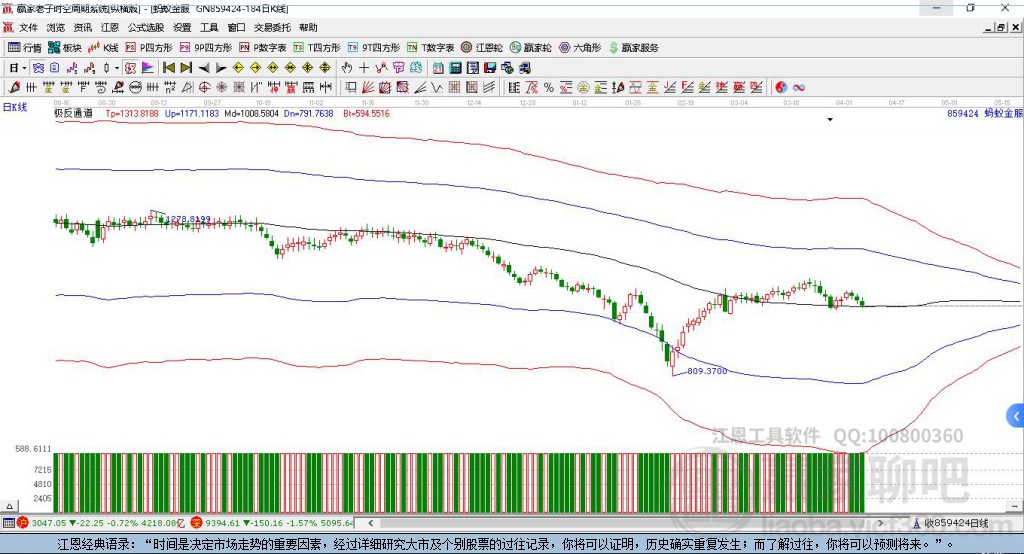Image resolution: width=1024 pixels, height=554 pixels.
Task: Select the zigzag wave line tool
Action: click(437, 88)
